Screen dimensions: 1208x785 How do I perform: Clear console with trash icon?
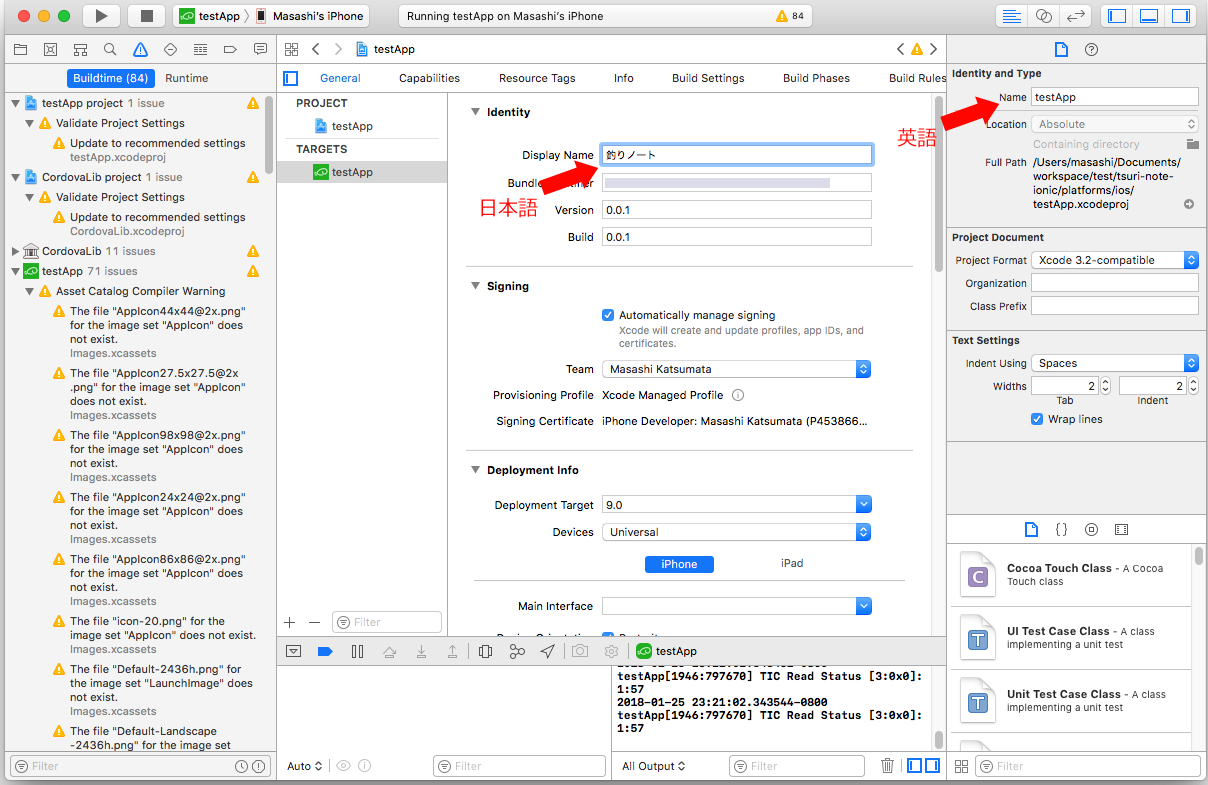pos(887,766)
